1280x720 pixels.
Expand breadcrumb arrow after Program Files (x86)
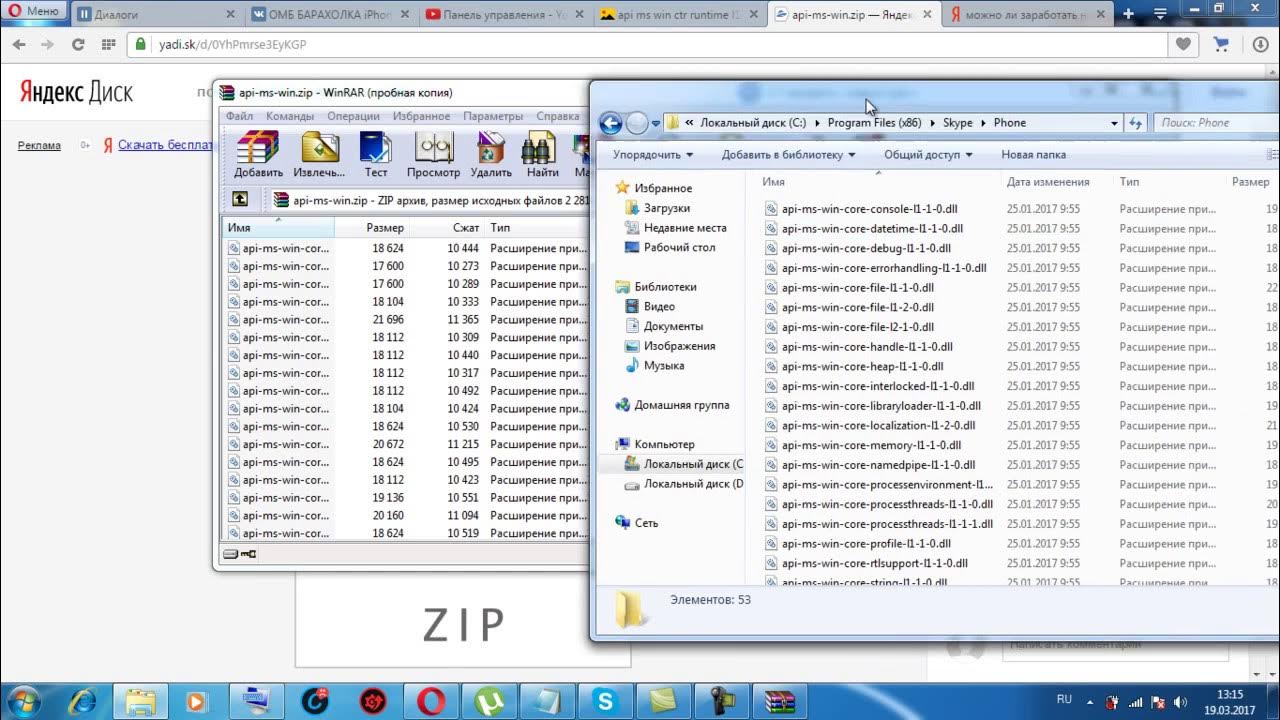pyautogui.click(x=932, y=123)
